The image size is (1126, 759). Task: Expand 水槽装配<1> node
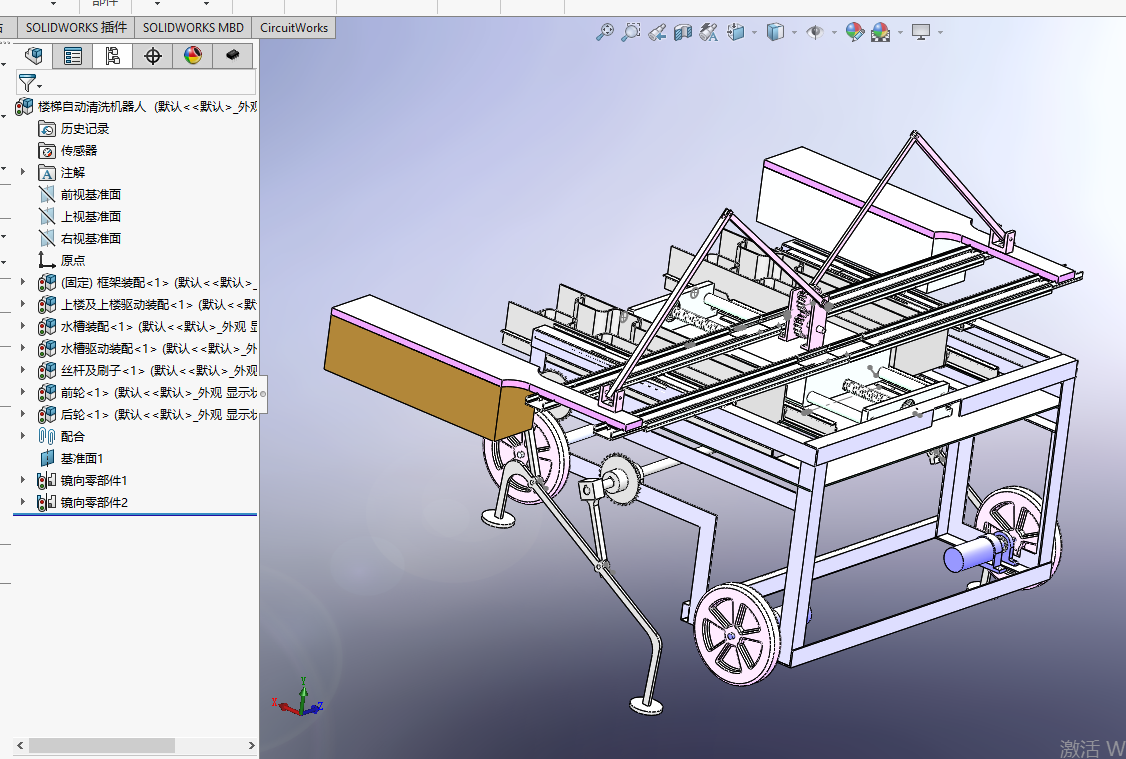pyautogui.click(x=23, y=327)
